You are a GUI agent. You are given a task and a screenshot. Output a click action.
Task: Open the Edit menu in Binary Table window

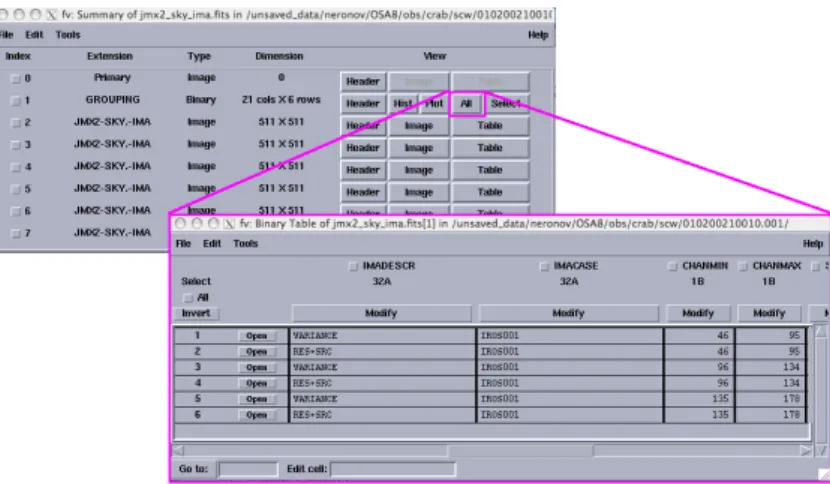(x=212, y=244)
